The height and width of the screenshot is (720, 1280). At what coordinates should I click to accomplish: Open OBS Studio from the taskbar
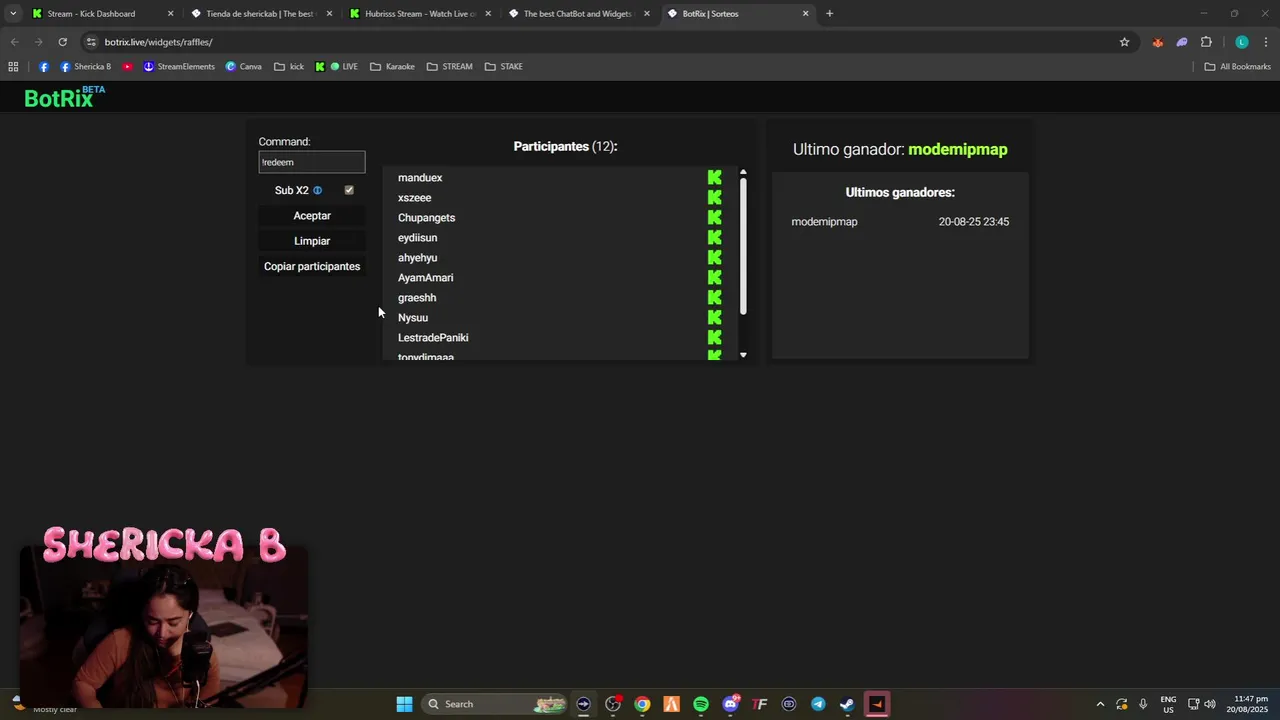coord(613,704)
